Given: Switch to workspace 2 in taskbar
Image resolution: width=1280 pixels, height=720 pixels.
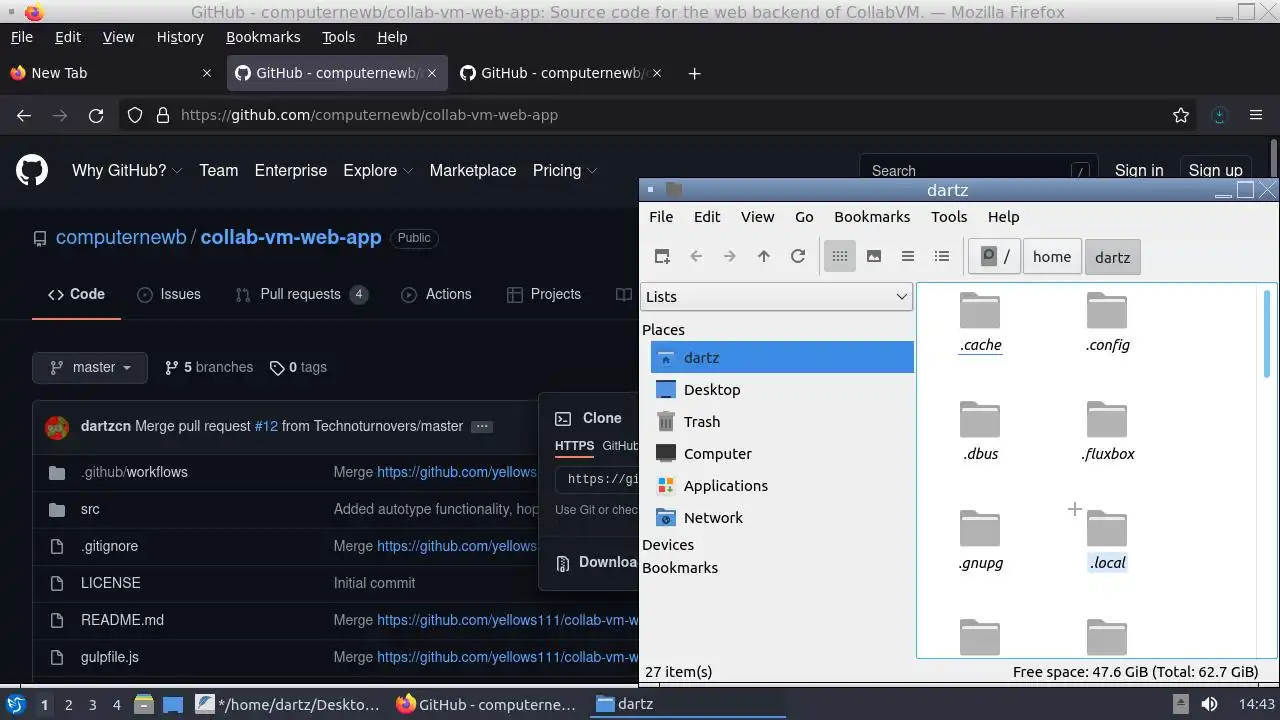Looking at the screenshot, I should (x=68, y=704).
